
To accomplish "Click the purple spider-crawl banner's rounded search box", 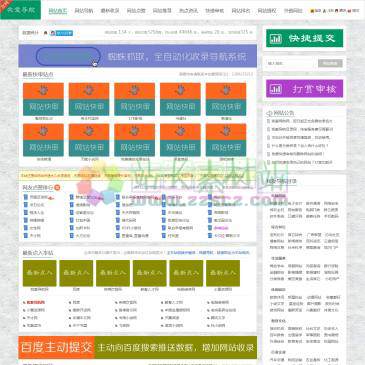I will pyautogui.click(x=68, y=56).
